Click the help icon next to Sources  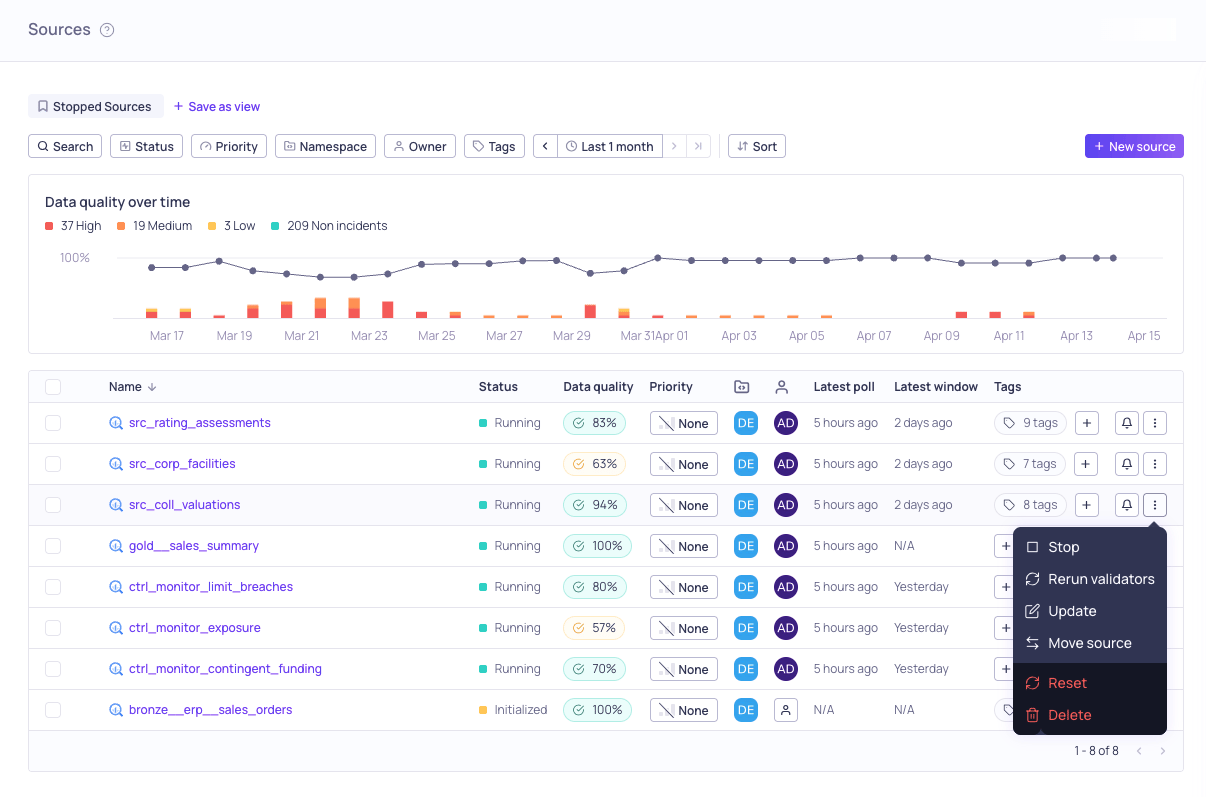(x=107, y=30)
